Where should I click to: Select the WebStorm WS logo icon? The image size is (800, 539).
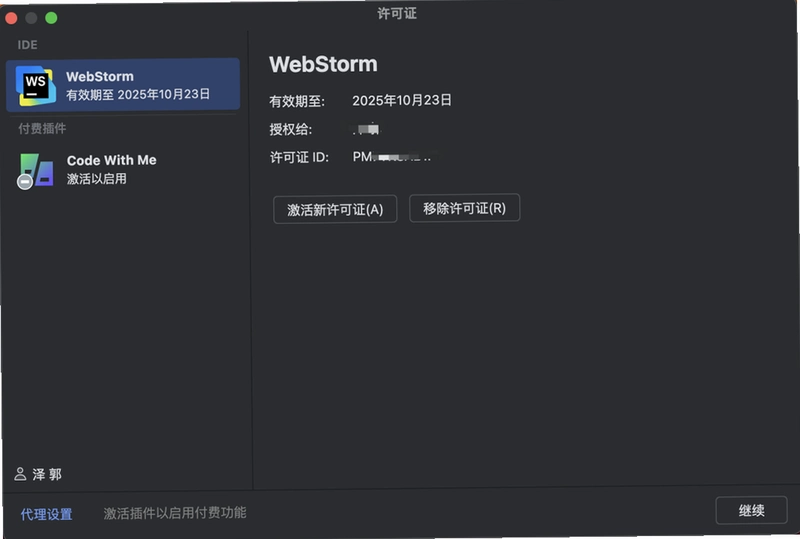pyautogui.click(x=35, y=86)
